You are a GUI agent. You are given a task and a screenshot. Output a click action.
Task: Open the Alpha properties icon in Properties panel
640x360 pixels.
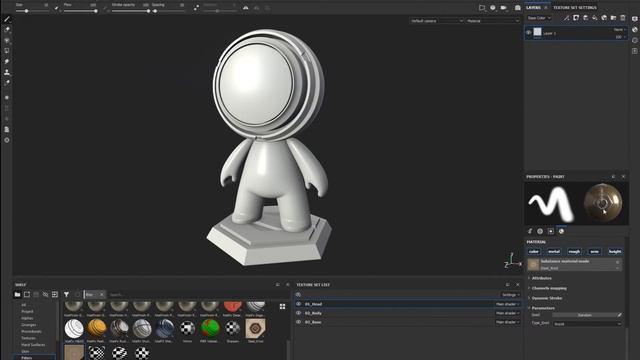click(x=540, y=231)
